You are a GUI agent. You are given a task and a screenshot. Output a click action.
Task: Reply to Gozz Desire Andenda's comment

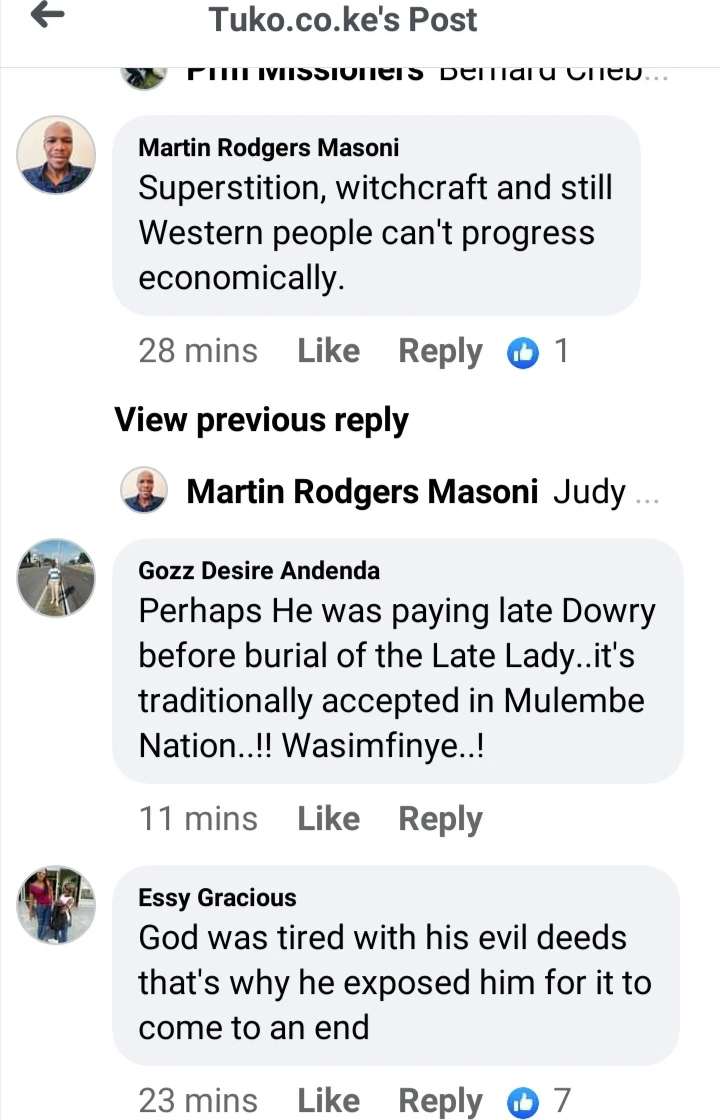441,819
